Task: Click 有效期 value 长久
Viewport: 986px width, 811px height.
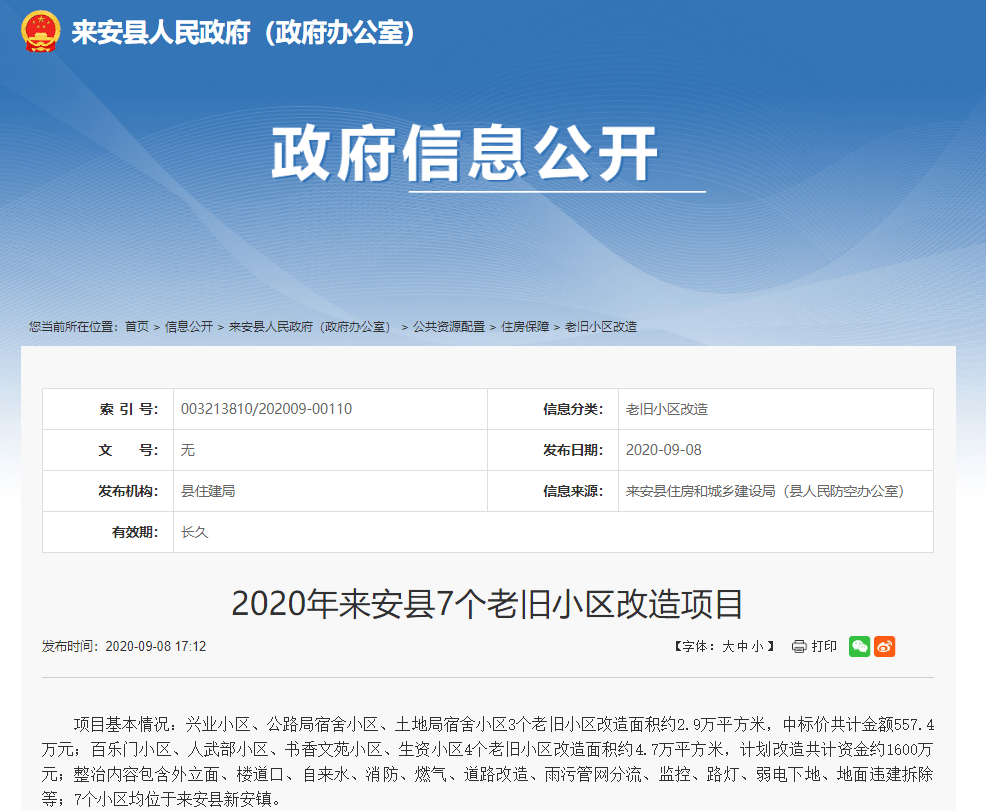Action: pyautogui.click(x=194, y=532)
